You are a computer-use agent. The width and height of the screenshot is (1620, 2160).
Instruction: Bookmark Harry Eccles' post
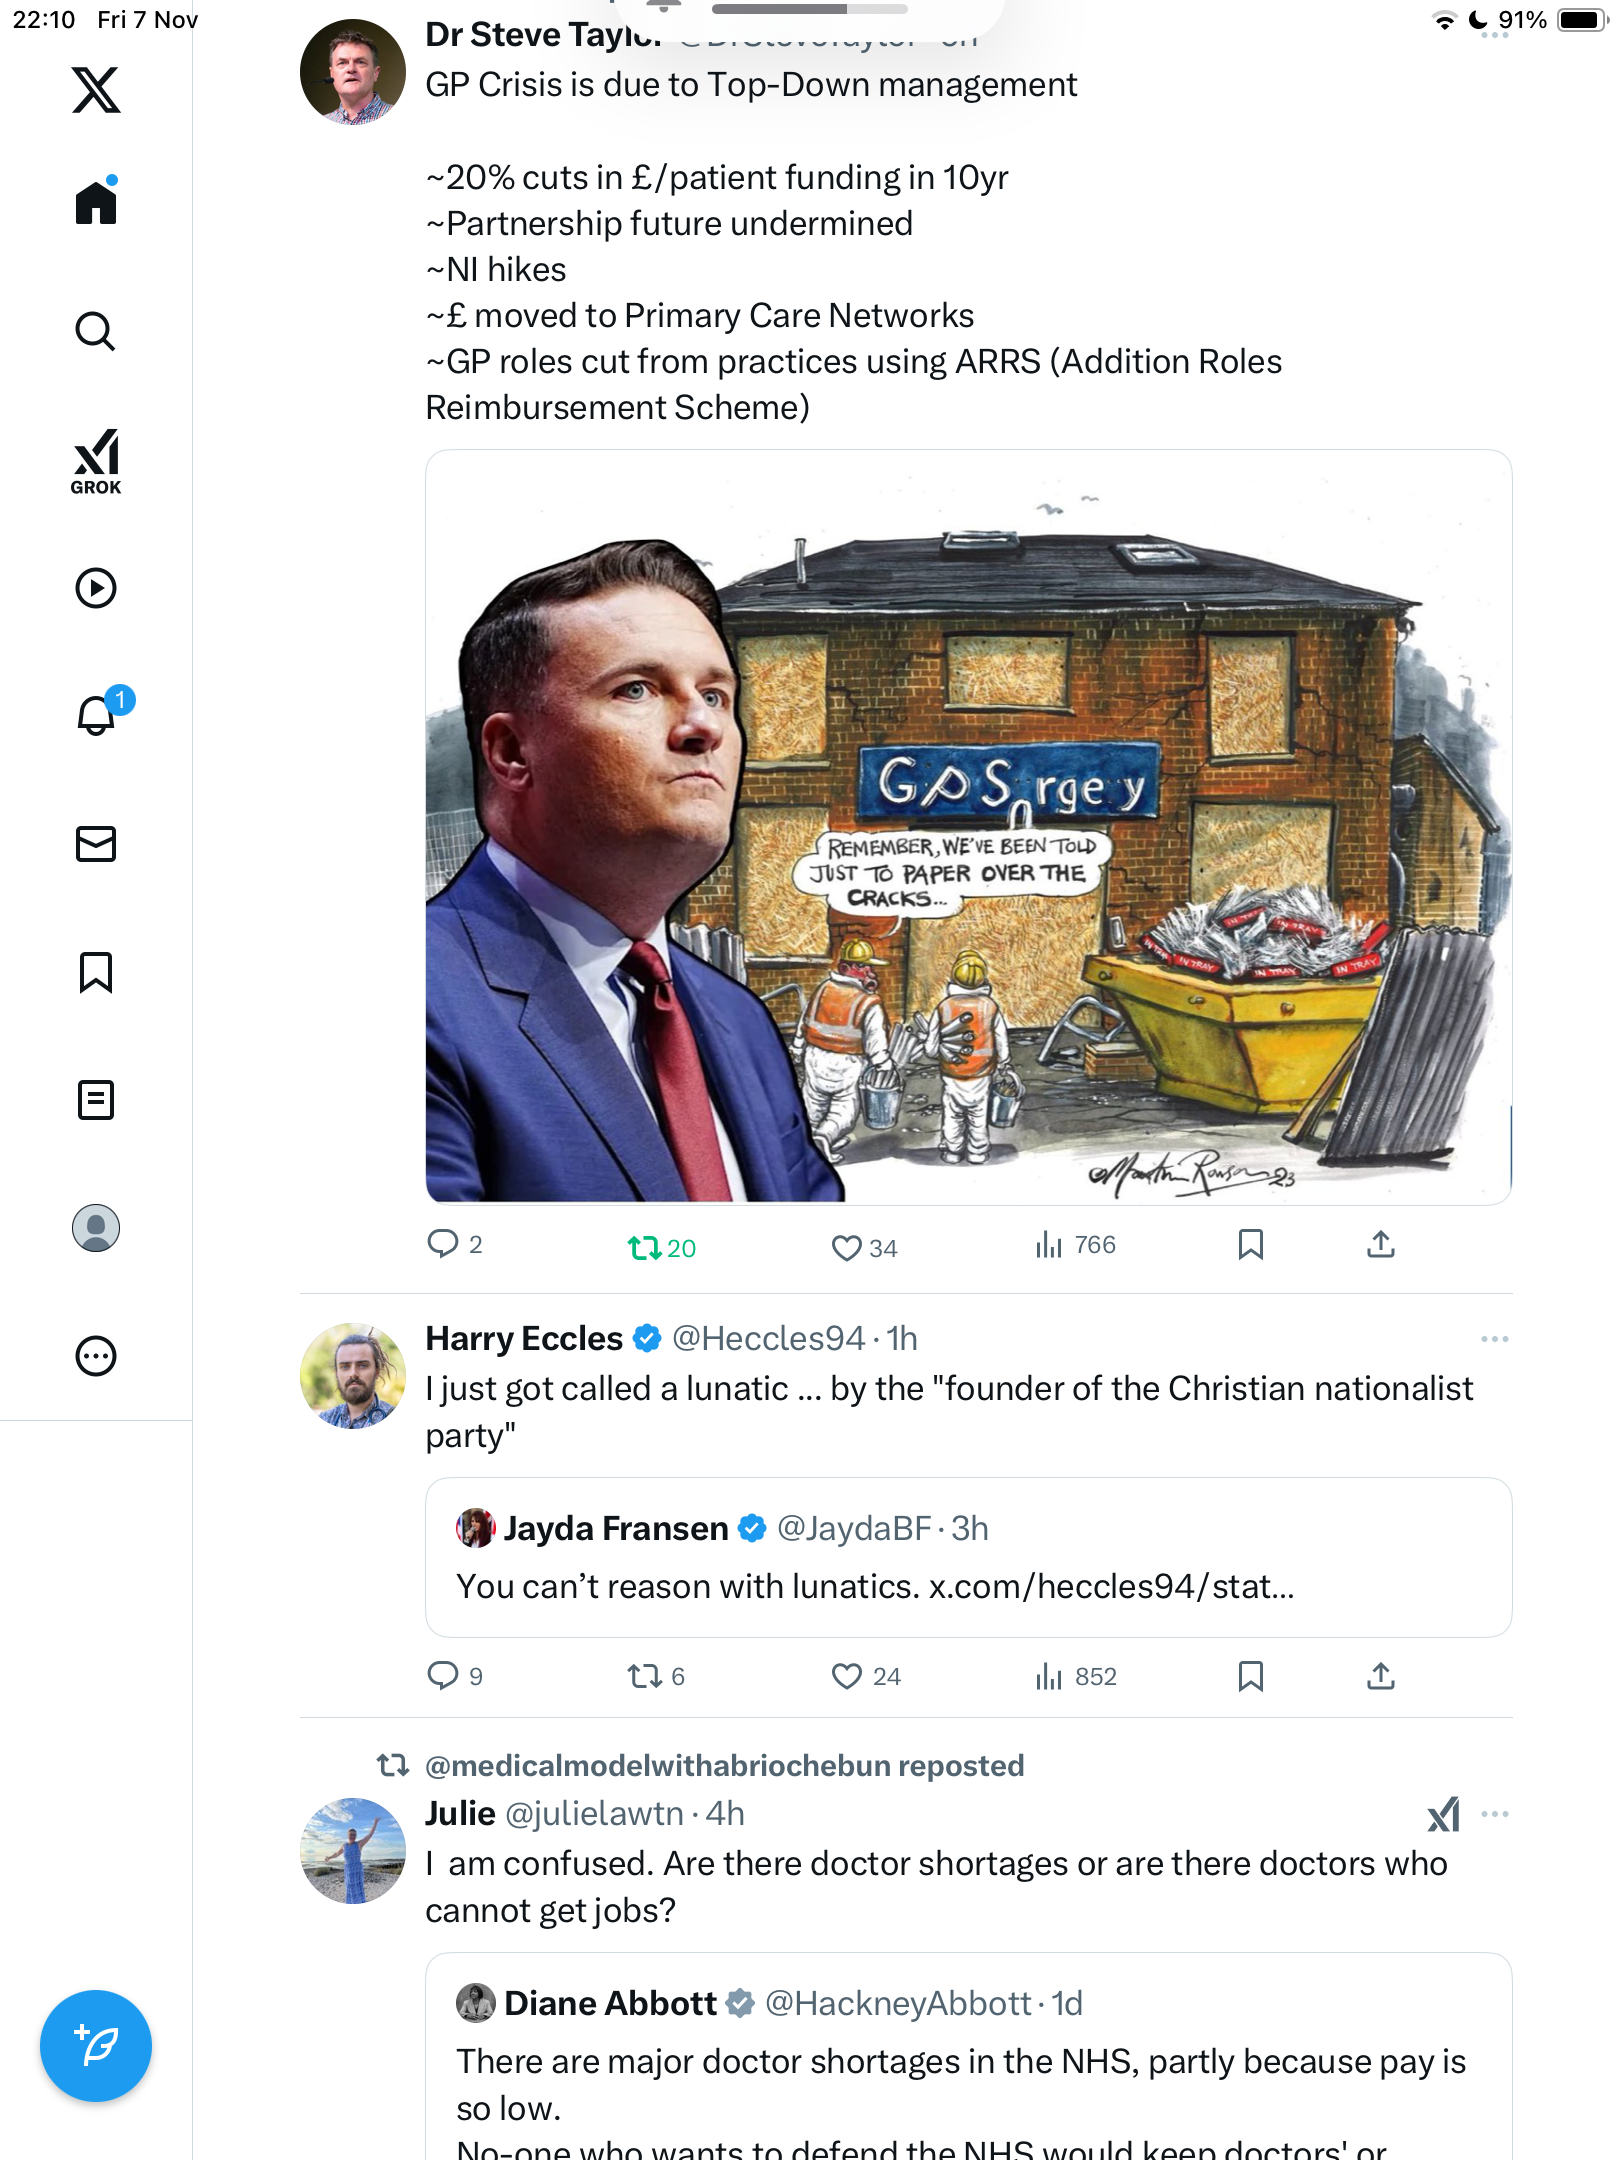click(1250, 1676)
